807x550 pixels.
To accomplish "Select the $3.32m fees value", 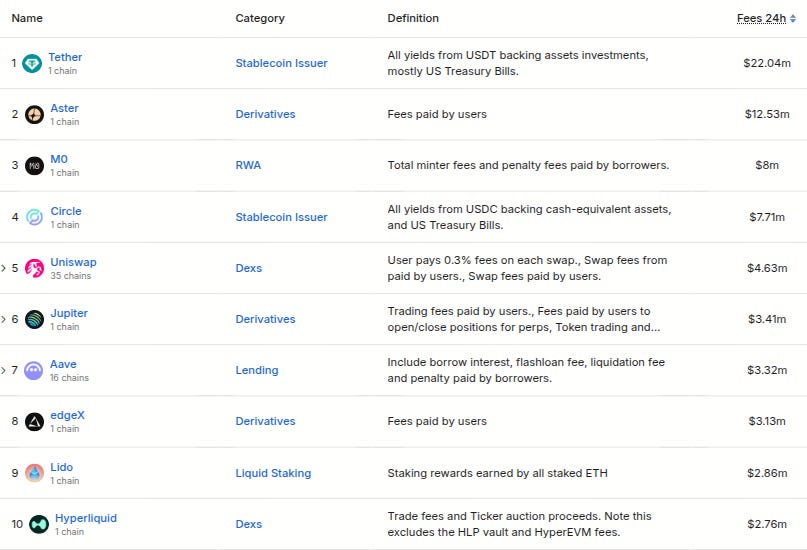I will pos(767,370).
